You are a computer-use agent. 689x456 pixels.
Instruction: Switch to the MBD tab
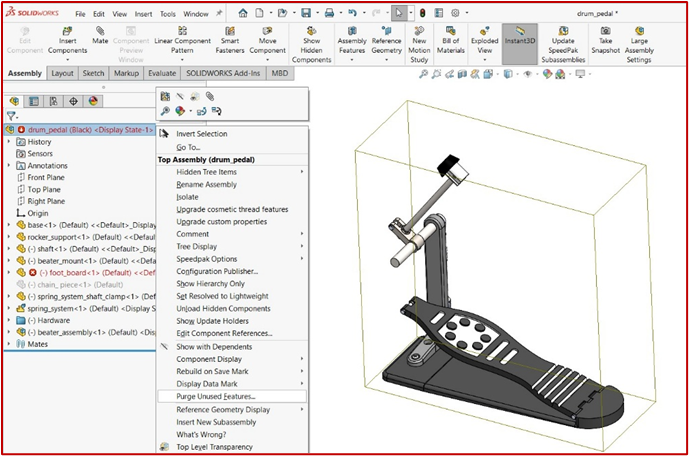pos(280,73)
